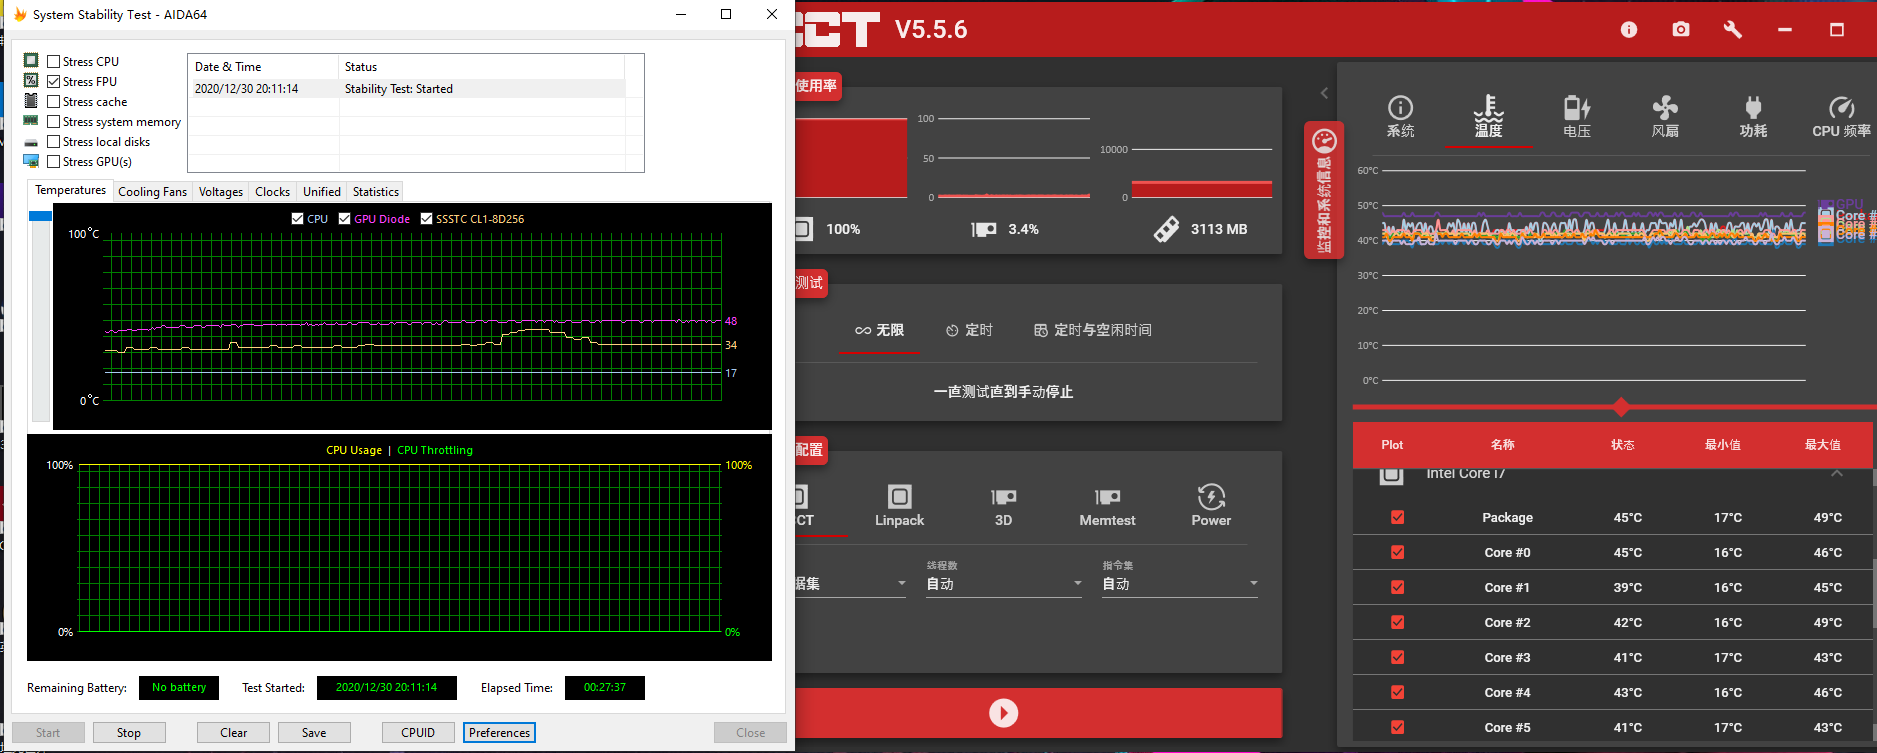Viewport: 1877px width, 753px height.
Task: Open the CPU 频率 frequency tab
Action: tap(1841, 116)
